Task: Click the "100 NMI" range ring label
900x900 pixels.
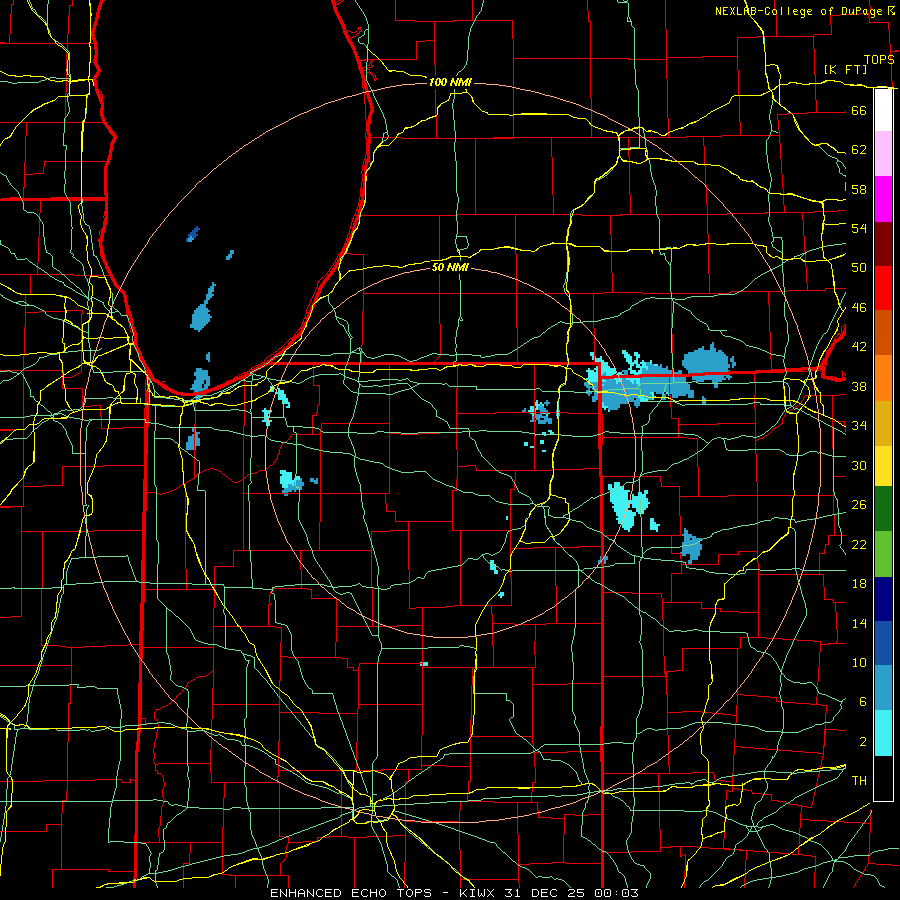Action: coord(450,82)
